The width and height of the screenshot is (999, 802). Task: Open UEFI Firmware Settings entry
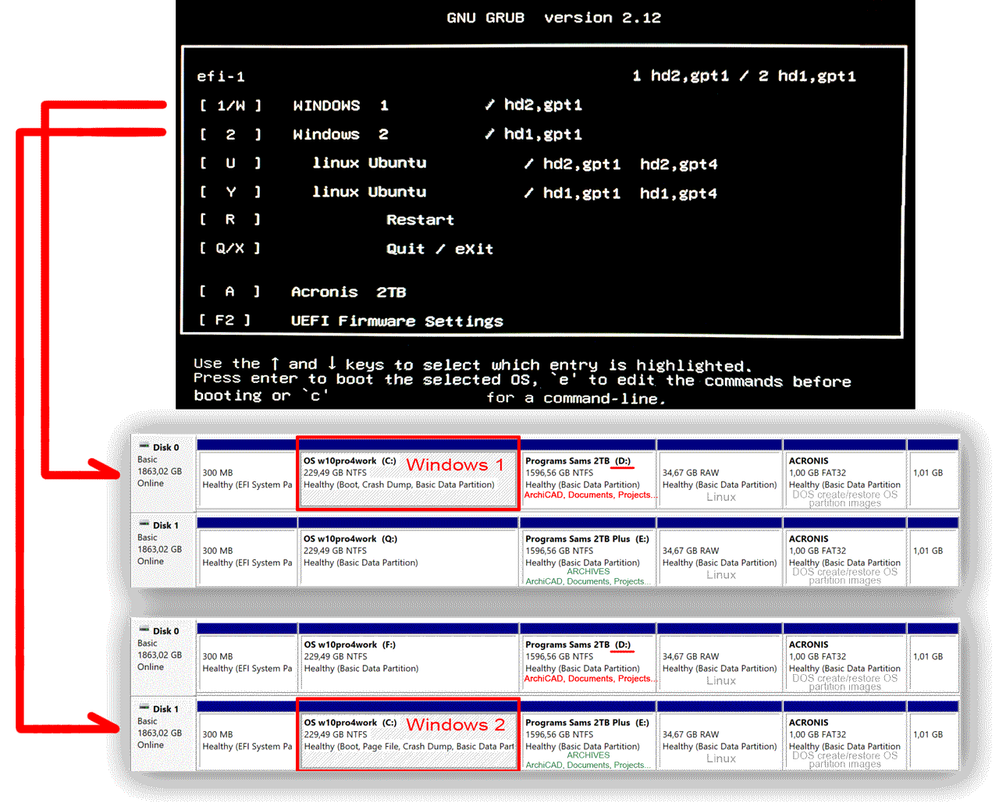click(351, 320)
